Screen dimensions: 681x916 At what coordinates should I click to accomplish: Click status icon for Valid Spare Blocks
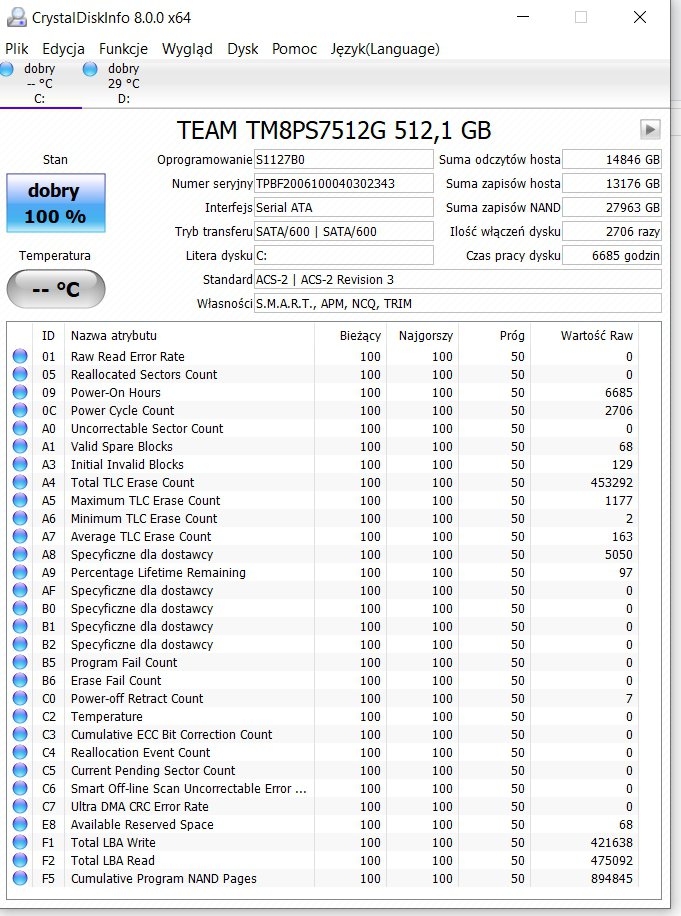pos(20,446)
